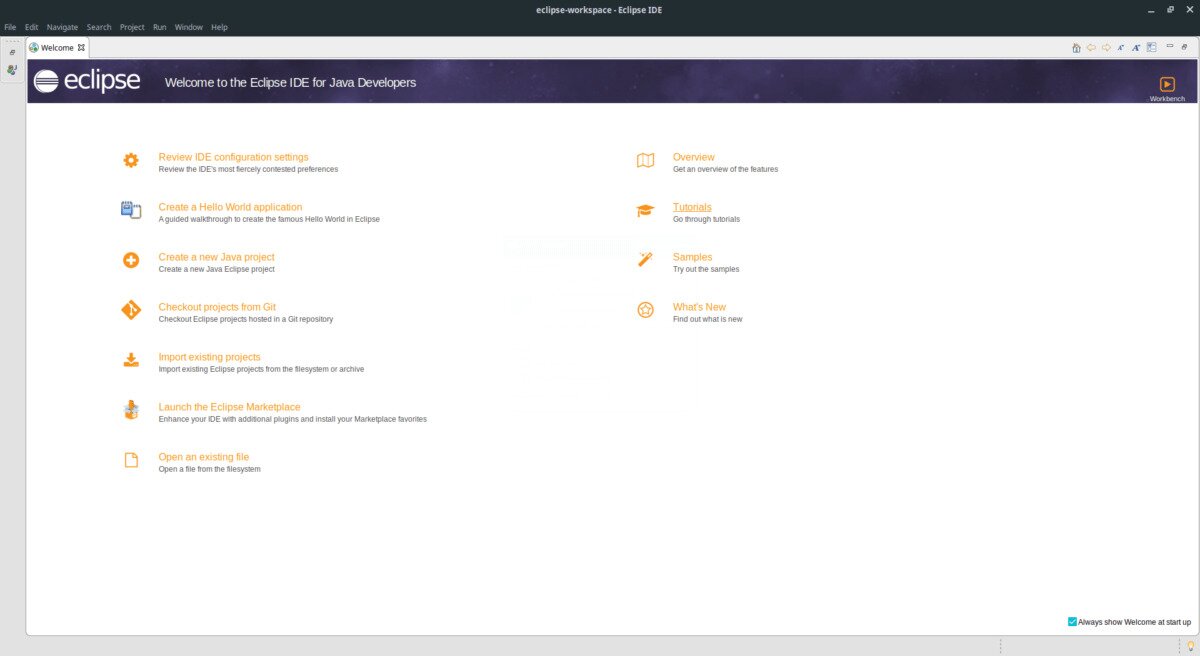This screenshot has height=656, width=1200.
Task: Click 'Find out what is new' description
Action: 708,319
